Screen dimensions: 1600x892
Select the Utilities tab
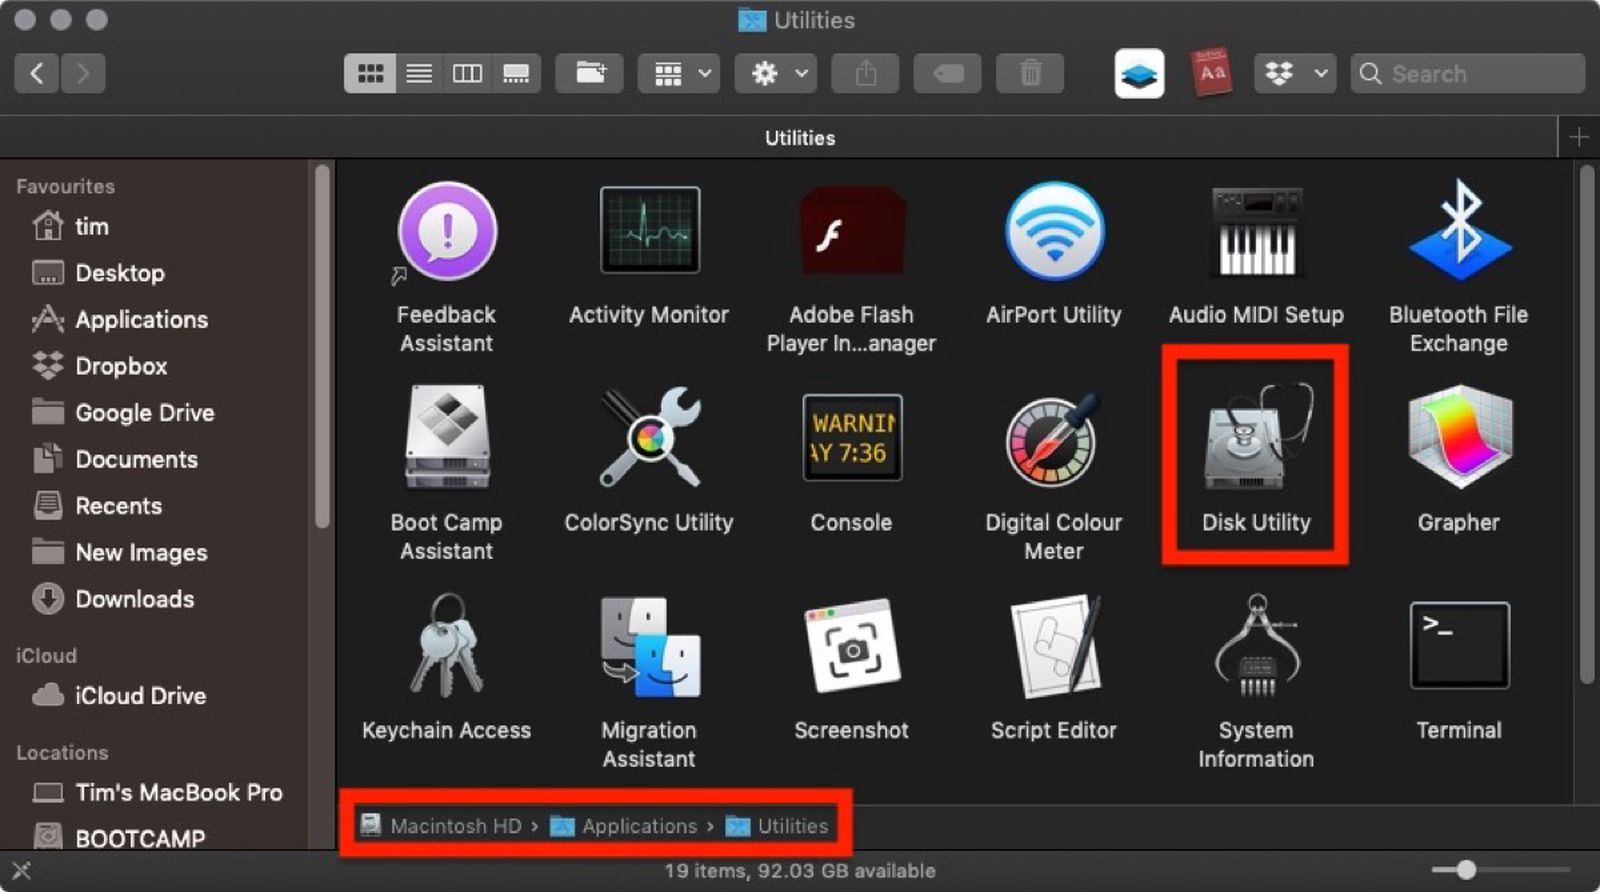799,138
